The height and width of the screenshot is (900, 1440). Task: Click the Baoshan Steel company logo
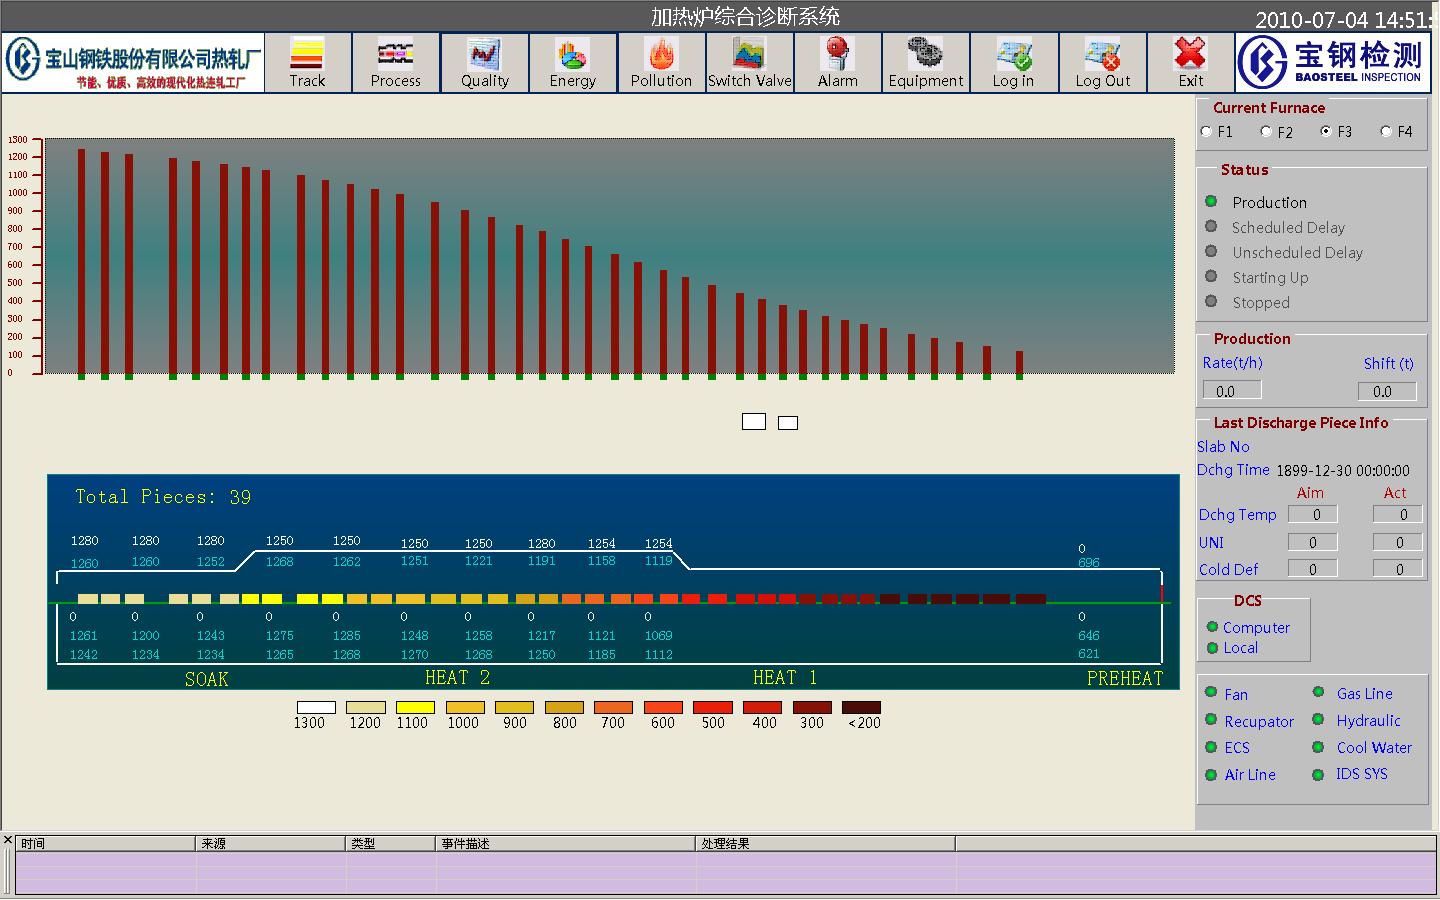(133, 63)
